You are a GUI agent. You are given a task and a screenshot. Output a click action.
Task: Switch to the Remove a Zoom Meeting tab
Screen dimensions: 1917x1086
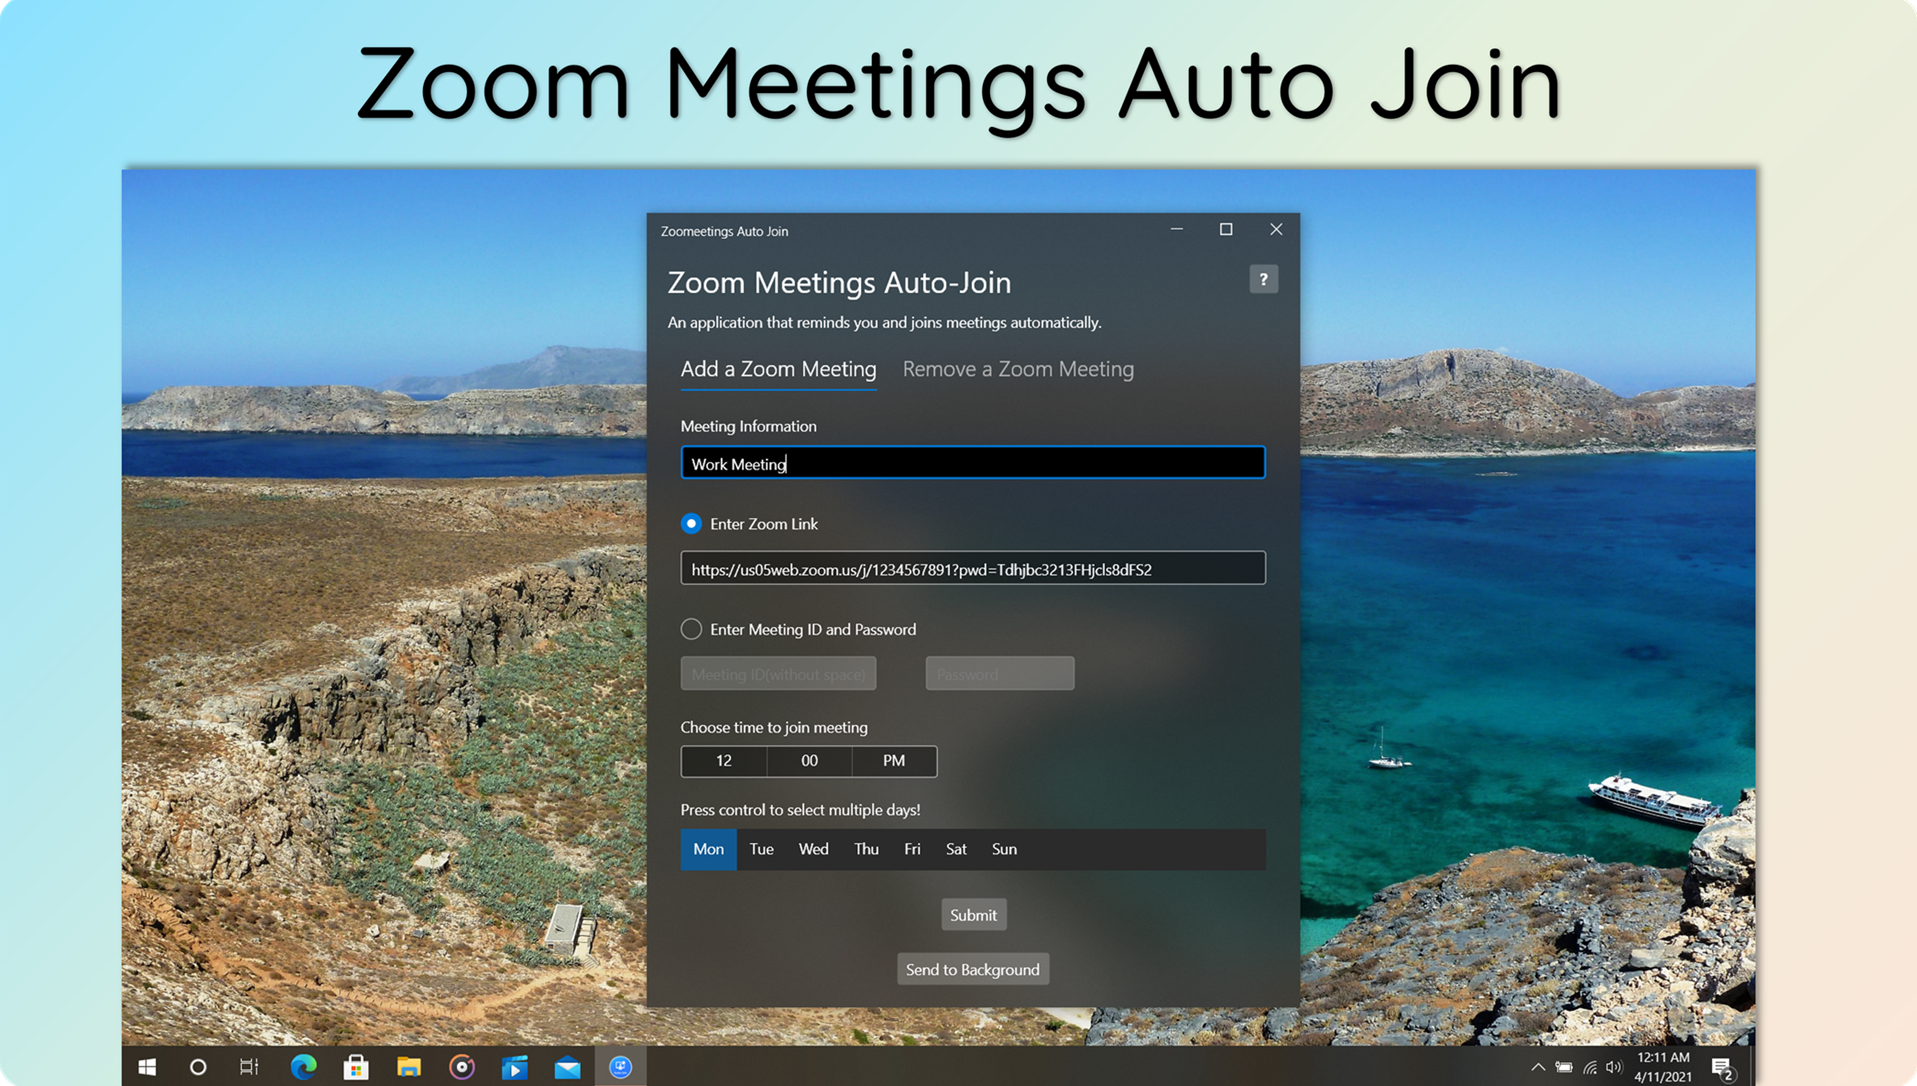point(1018,369)
